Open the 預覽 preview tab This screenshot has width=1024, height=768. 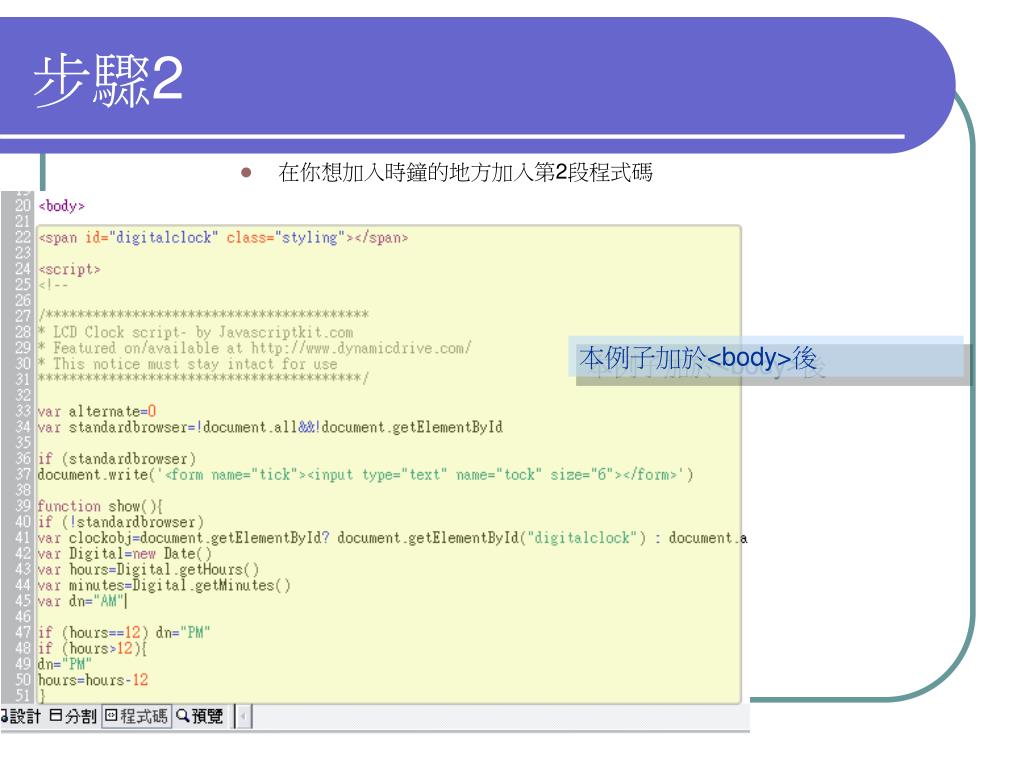point(200,716)
